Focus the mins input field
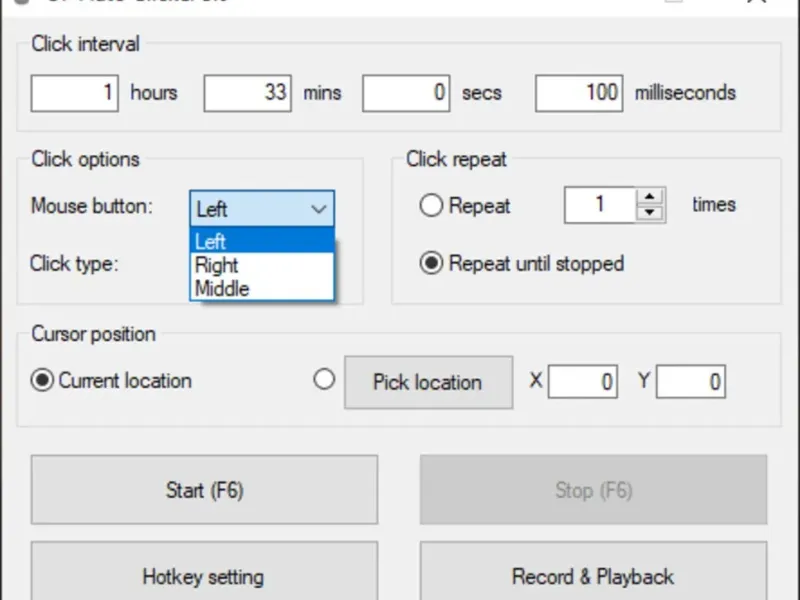The height and width of the screenshot is (600, 800). [x=248, y=93]
